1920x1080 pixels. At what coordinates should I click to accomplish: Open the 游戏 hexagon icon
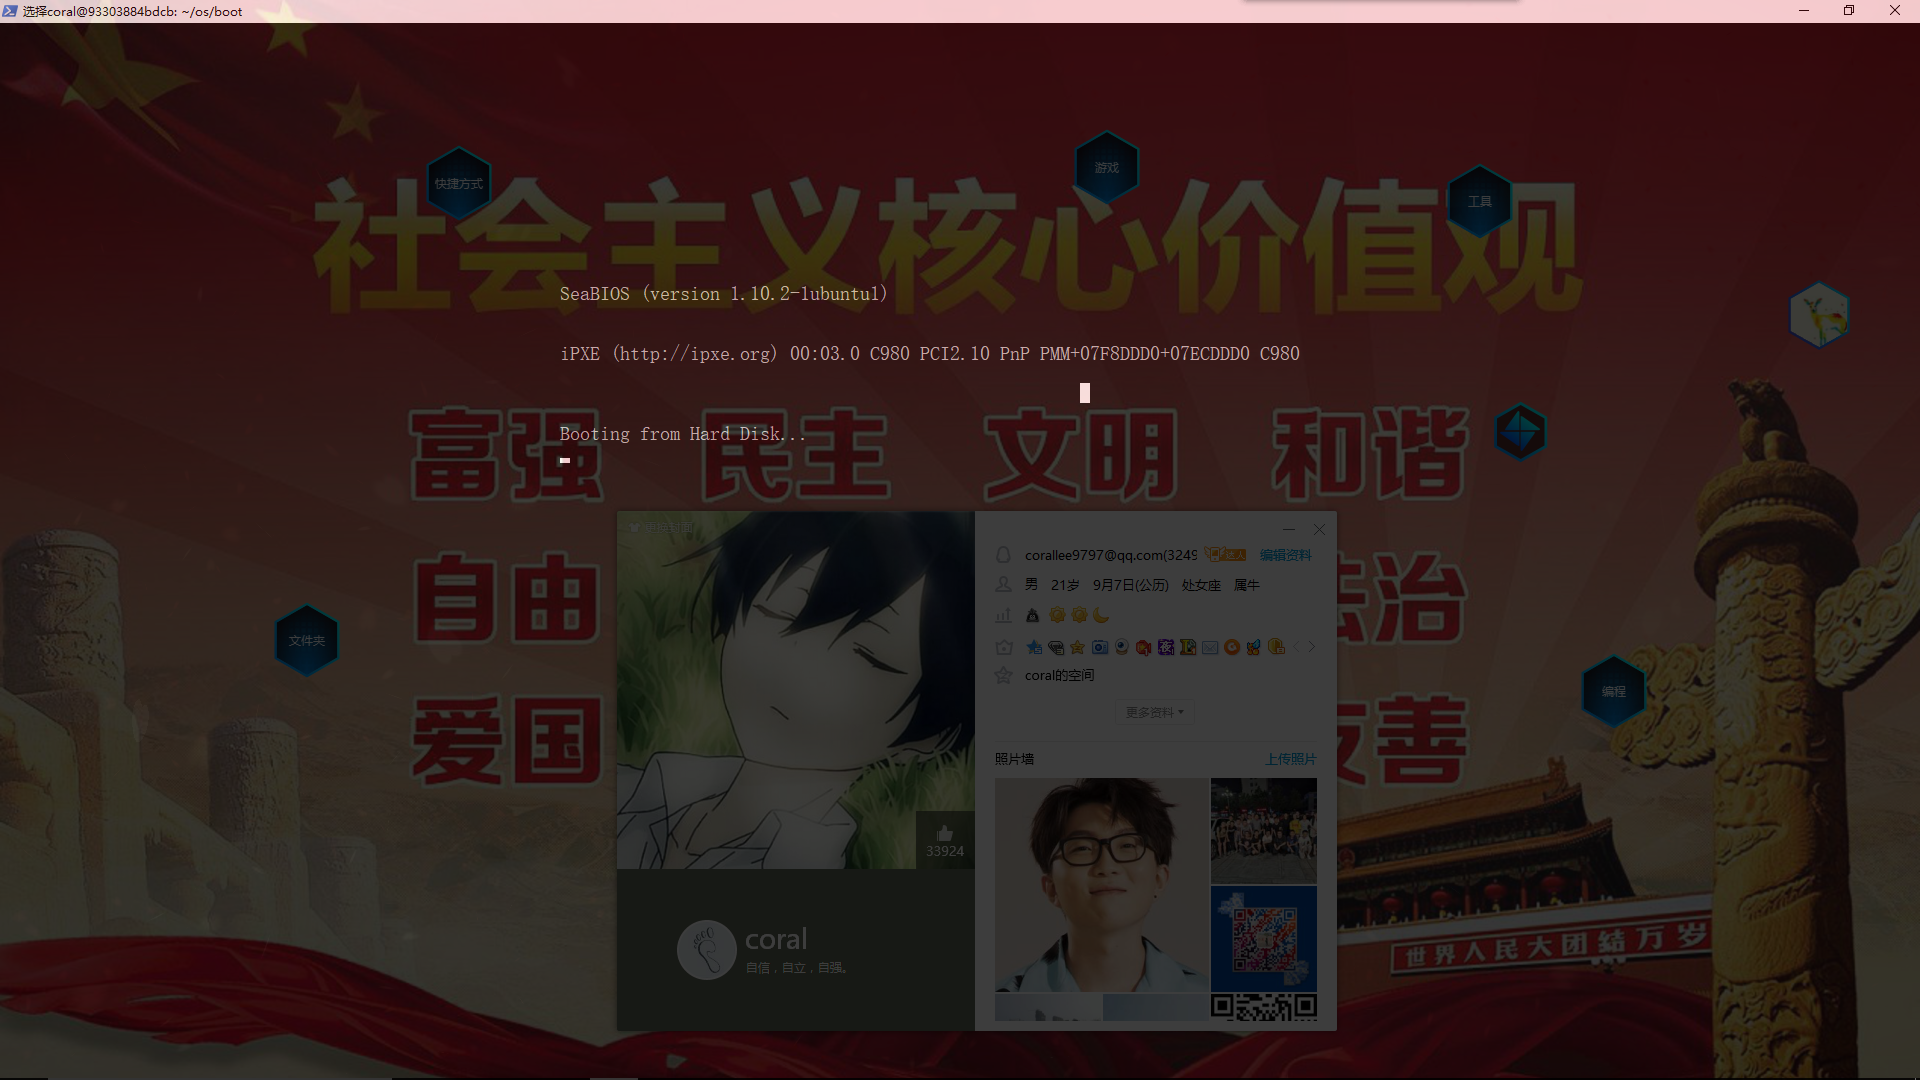pos(1106,167)
